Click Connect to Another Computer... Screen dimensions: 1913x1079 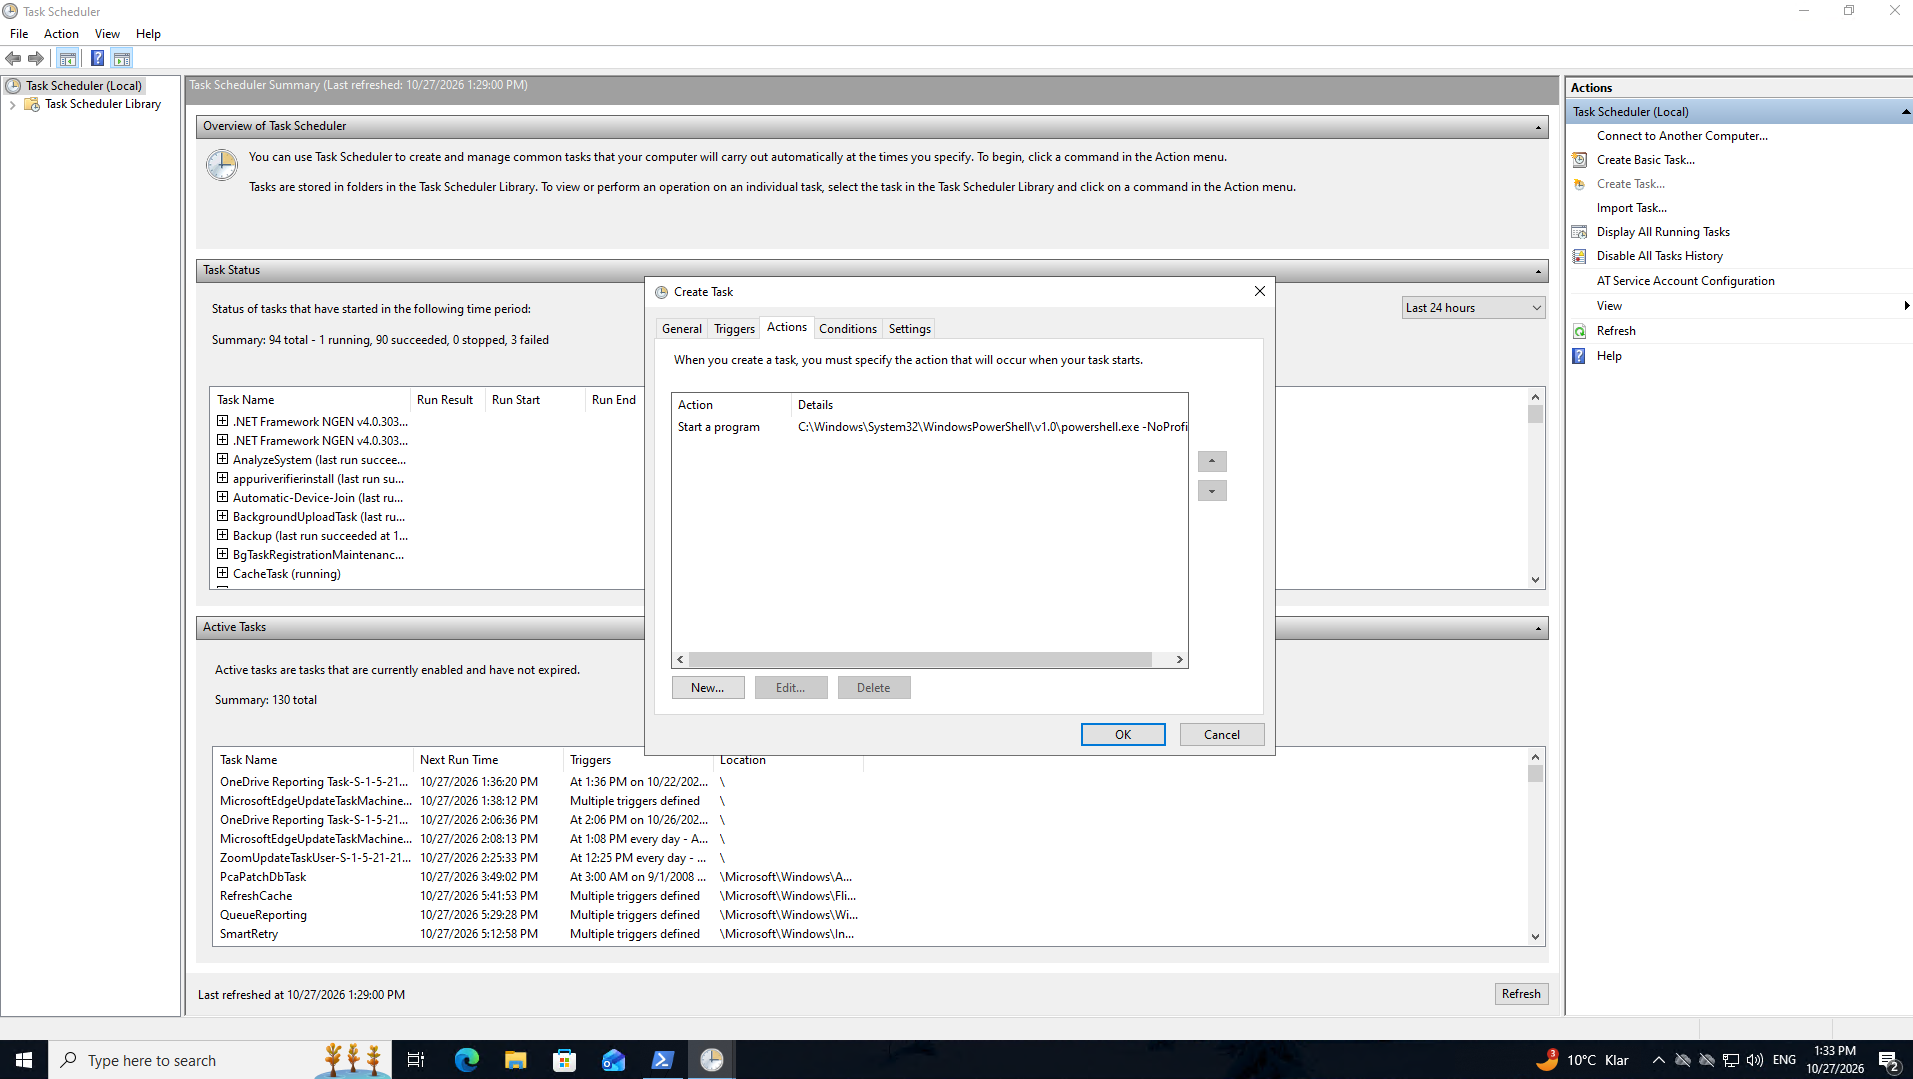1681,136
